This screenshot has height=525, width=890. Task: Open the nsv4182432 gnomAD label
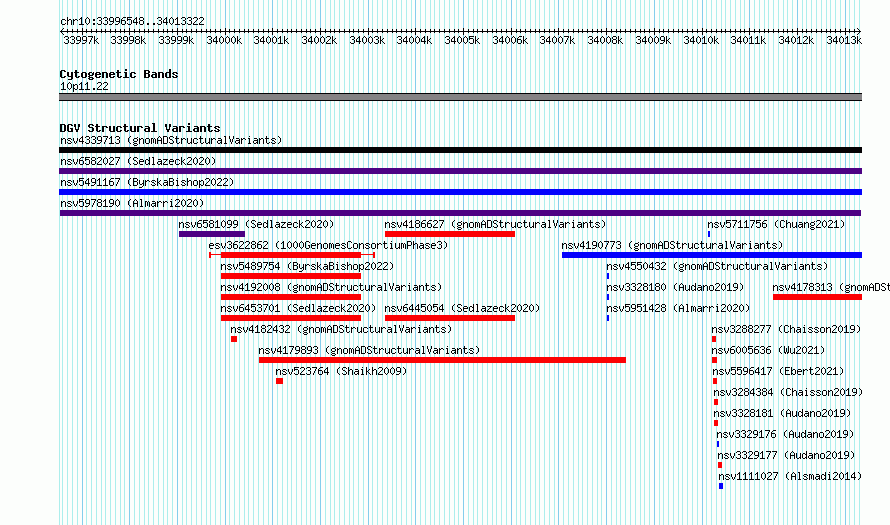click(341, 329)
